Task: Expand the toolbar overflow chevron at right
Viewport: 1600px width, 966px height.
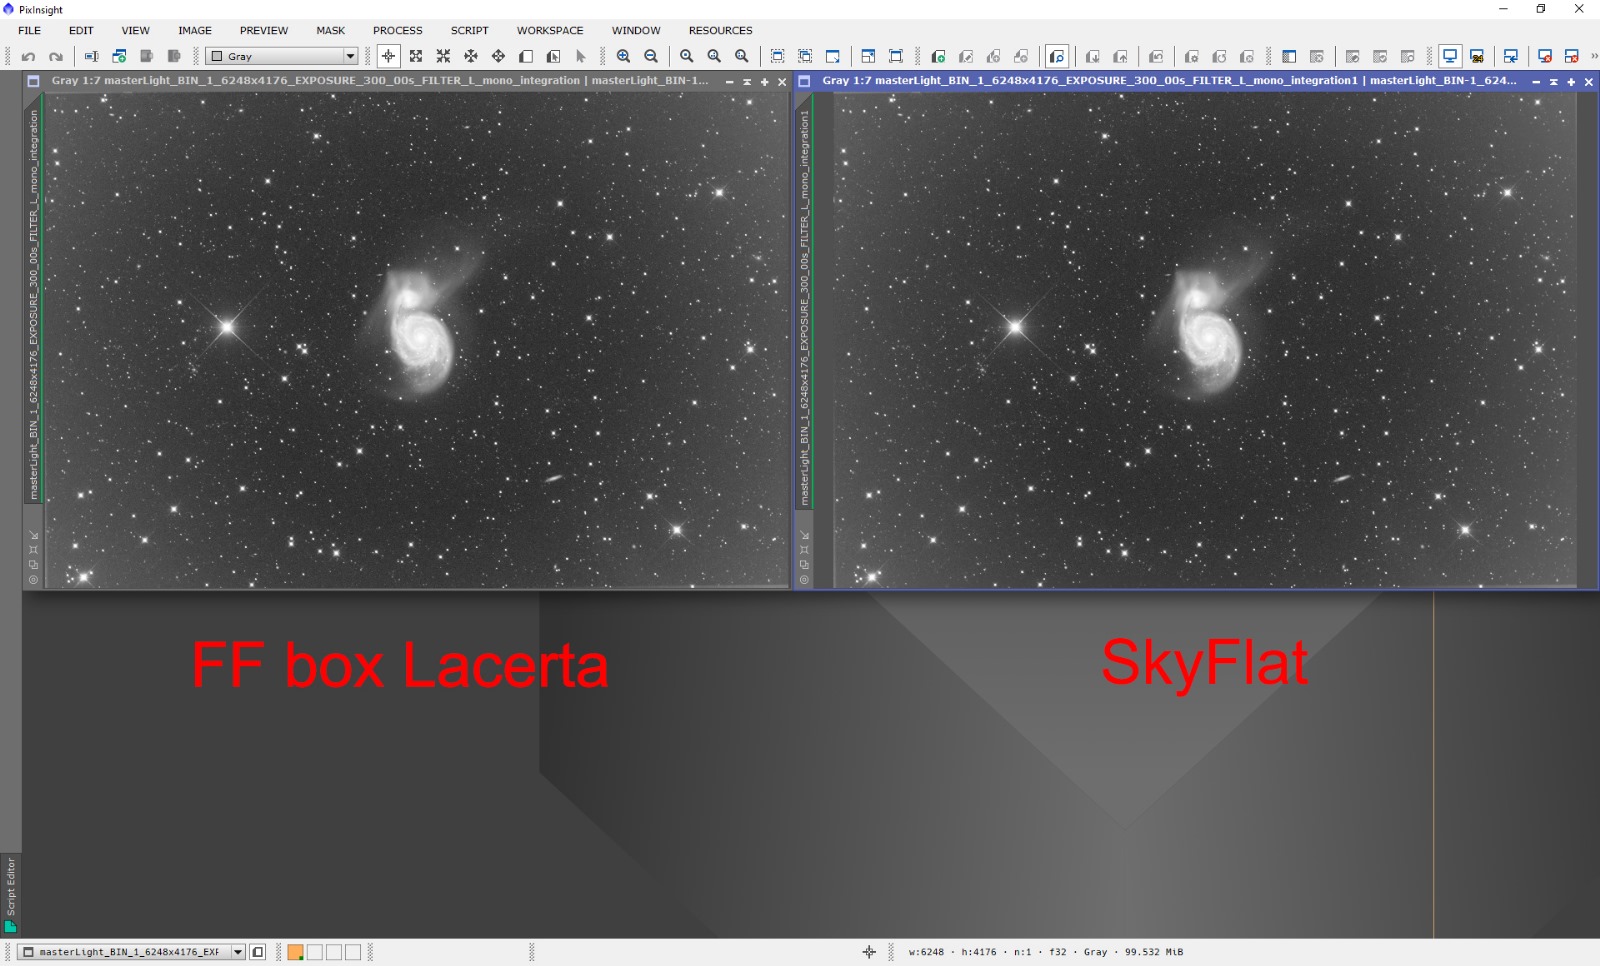Action: tap(1594, 57)
